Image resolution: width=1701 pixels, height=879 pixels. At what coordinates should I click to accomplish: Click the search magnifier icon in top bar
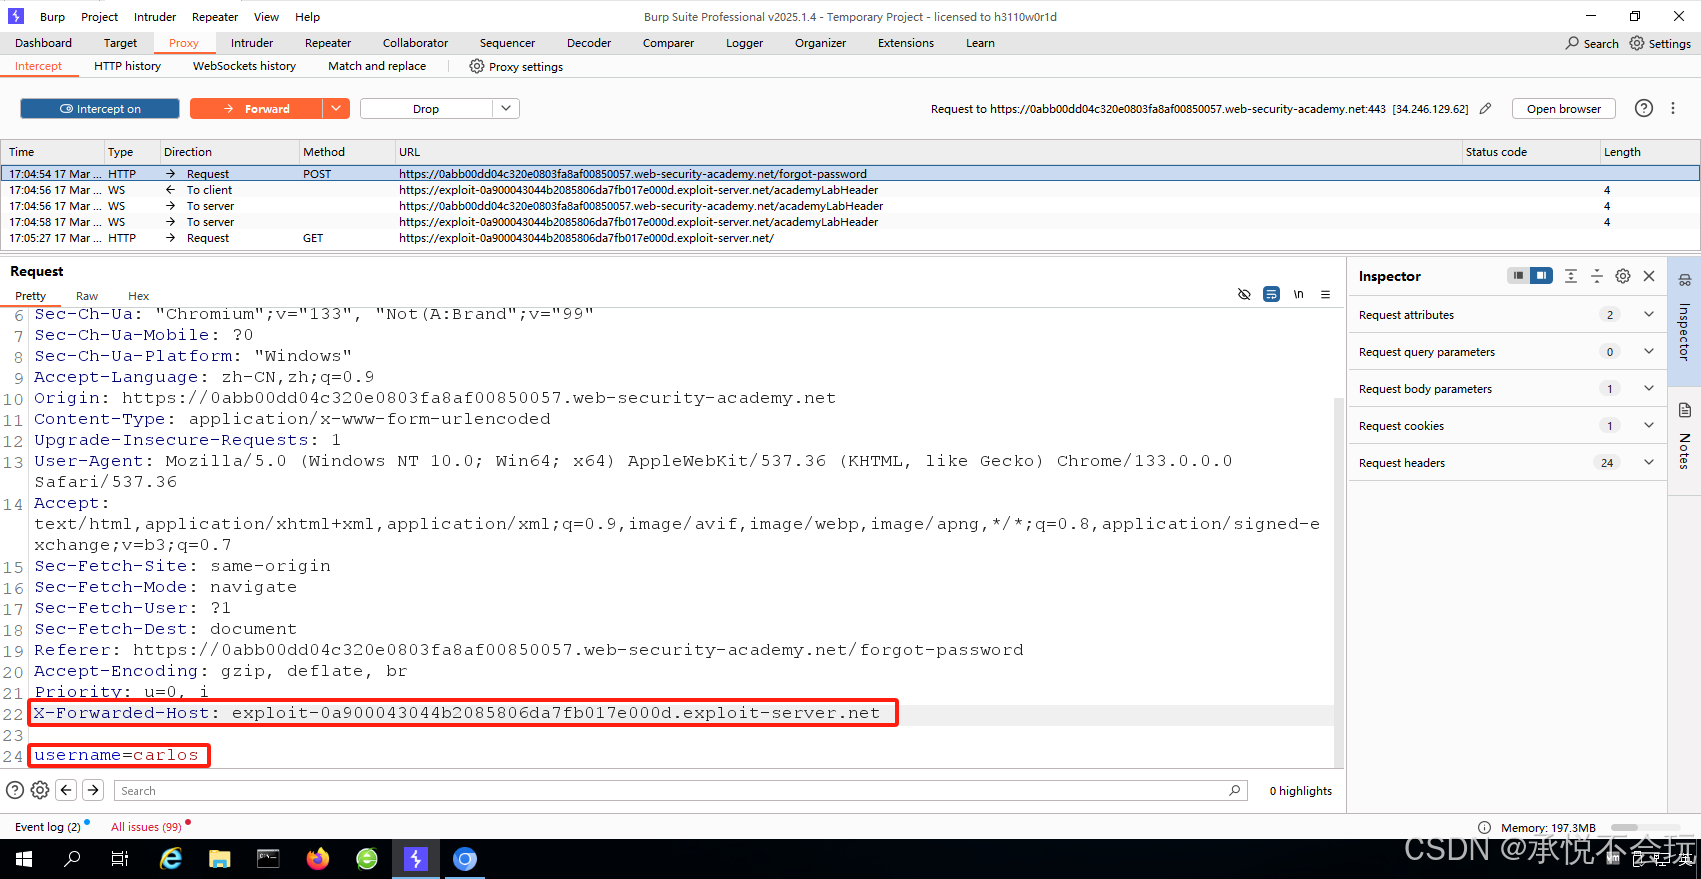pyautogui.click(x=1573, y=43)
